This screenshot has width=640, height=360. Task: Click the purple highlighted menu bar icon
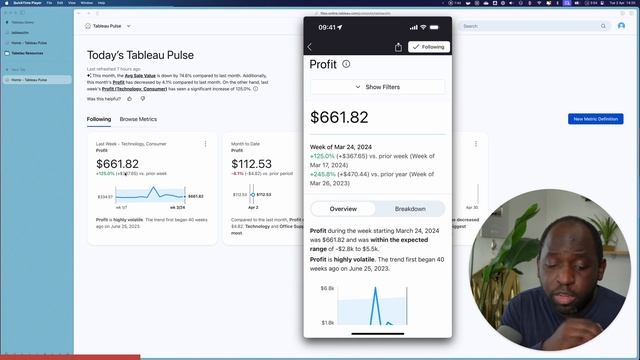tap(567, 3)
